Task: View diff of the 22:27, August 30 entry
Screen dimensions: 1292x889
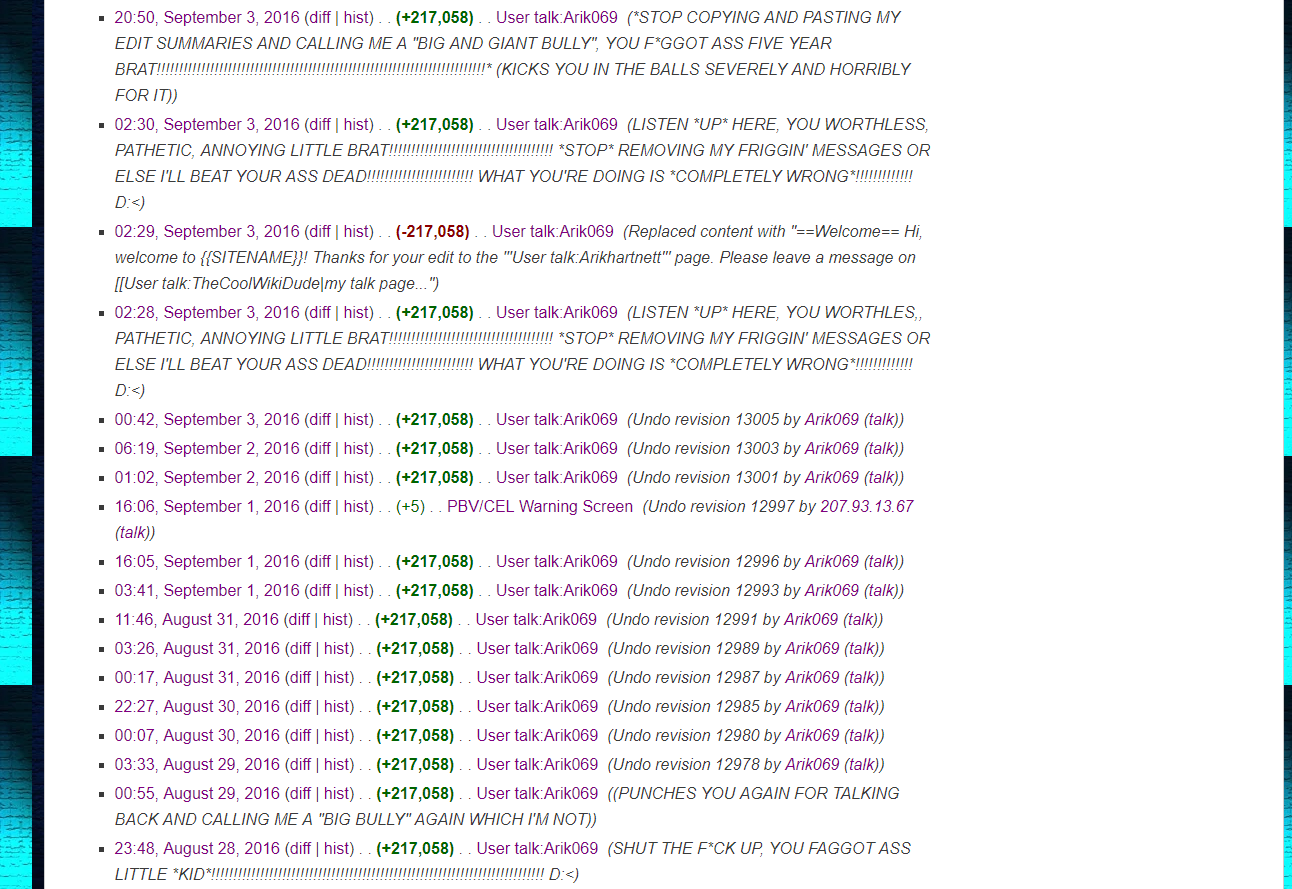Action: coord(299,706)
